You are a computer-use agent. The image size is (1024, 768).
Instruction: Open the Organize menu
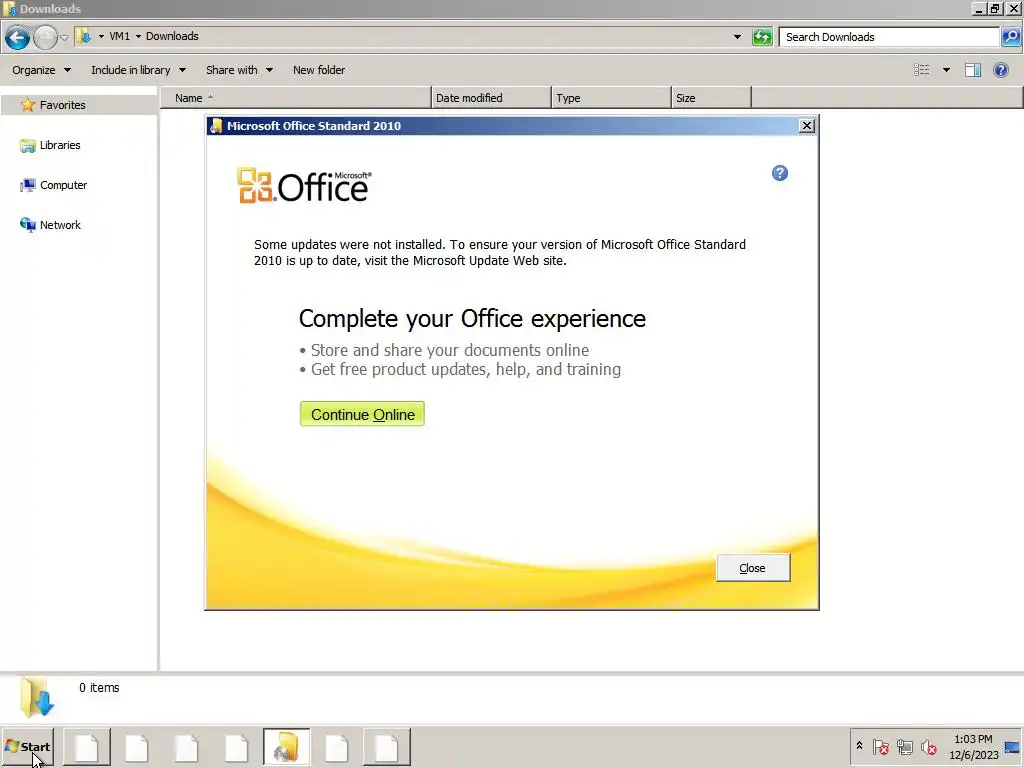pyautogui.click(x=41, y=70)
